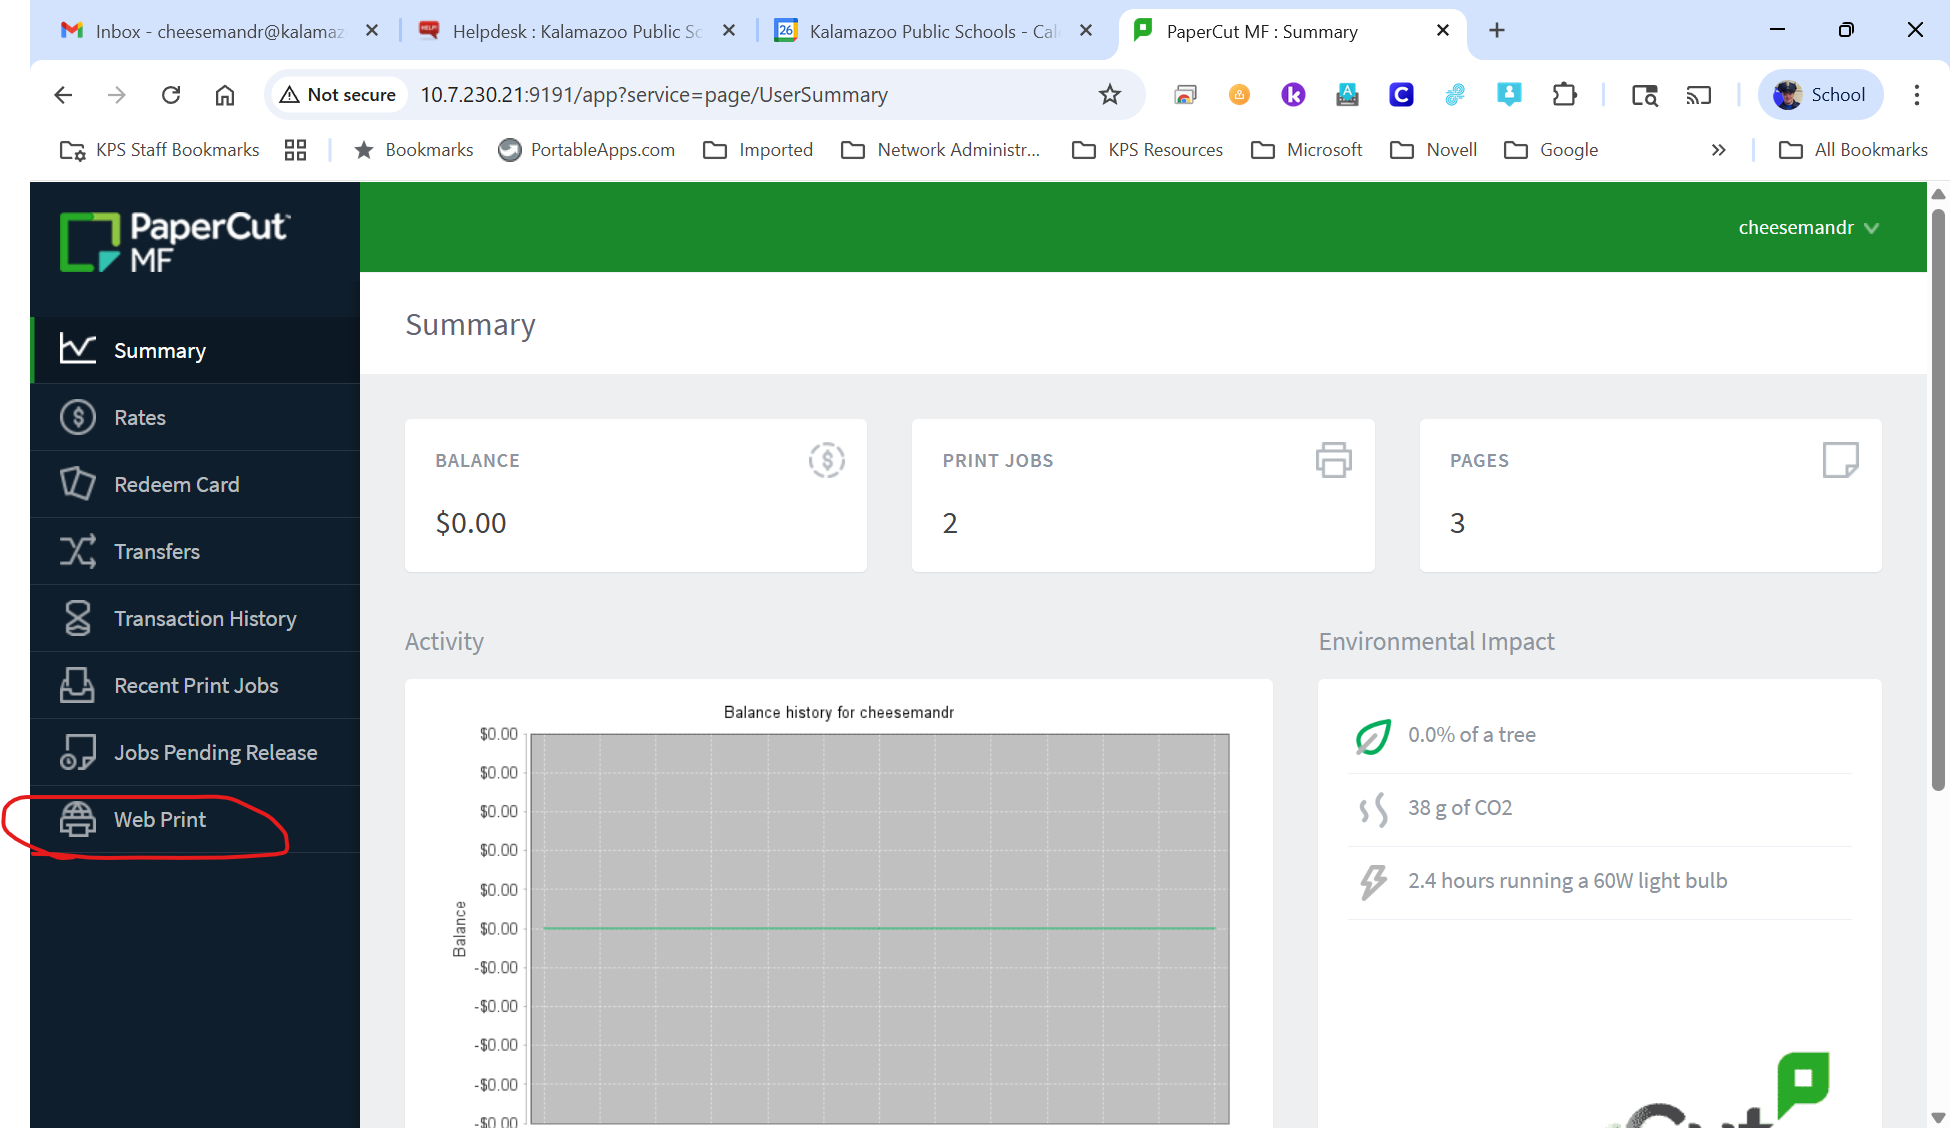Open the Redeem Card sidebar icon
This screenshot has width=1950, height=1128.
77,484
